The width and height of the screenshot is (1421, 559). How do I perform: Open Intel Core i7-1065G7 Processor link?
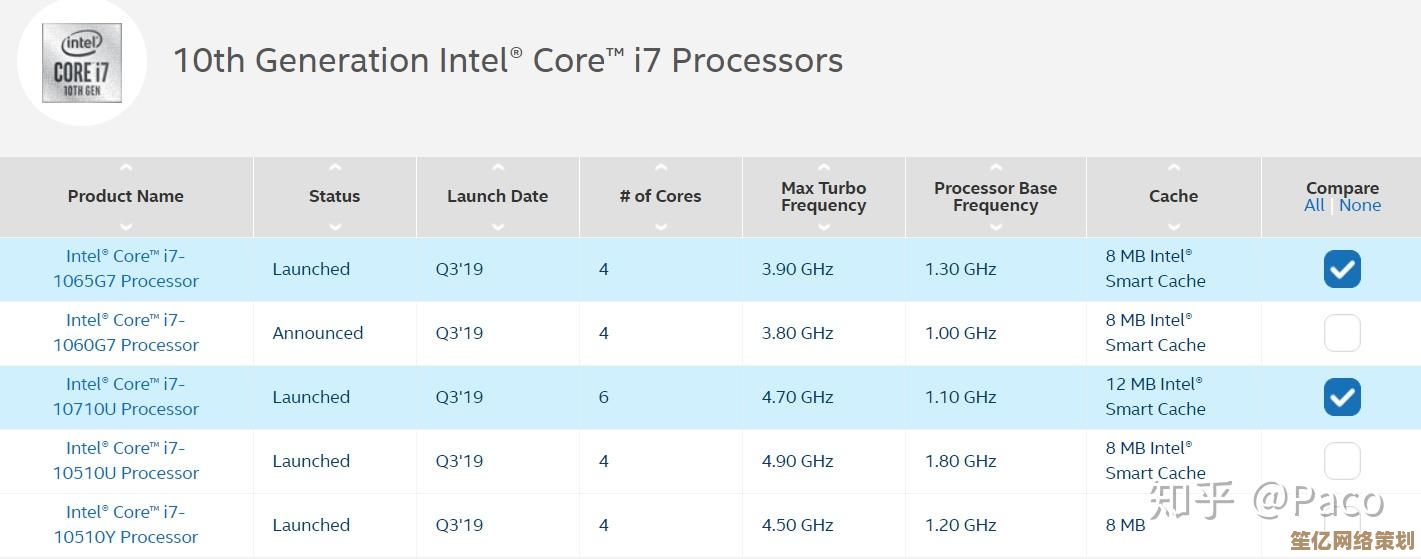pos(126,269)
